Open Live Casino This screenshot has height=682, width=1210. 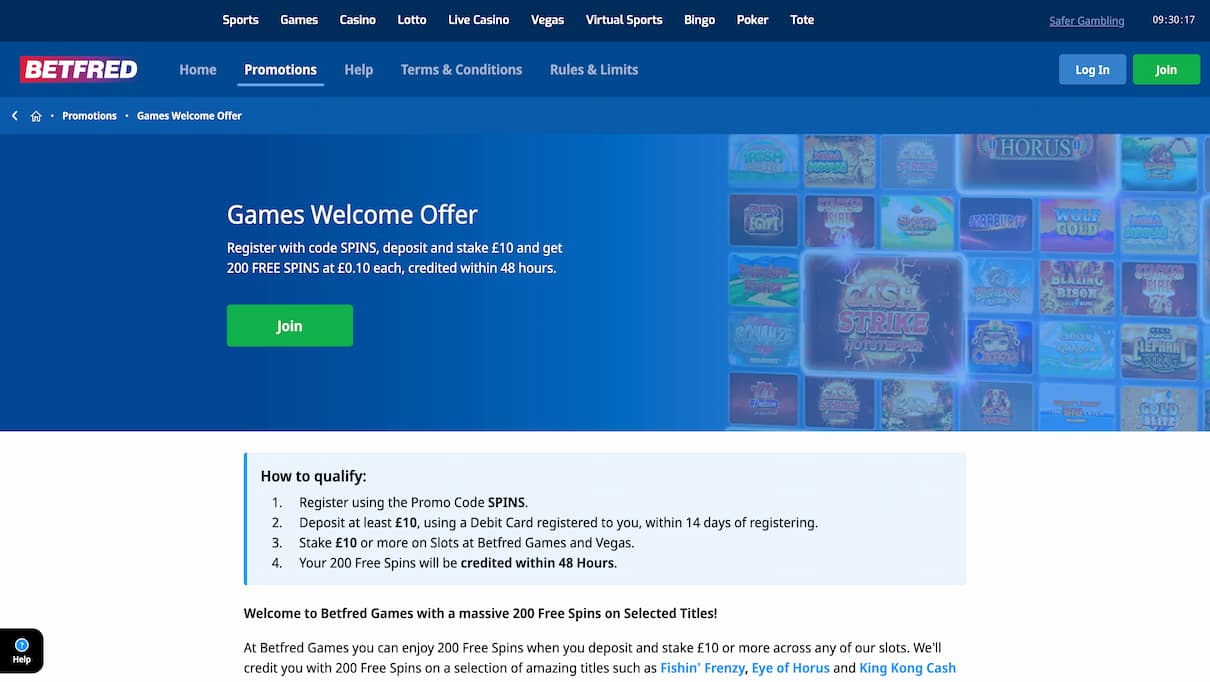coord(479,20)
